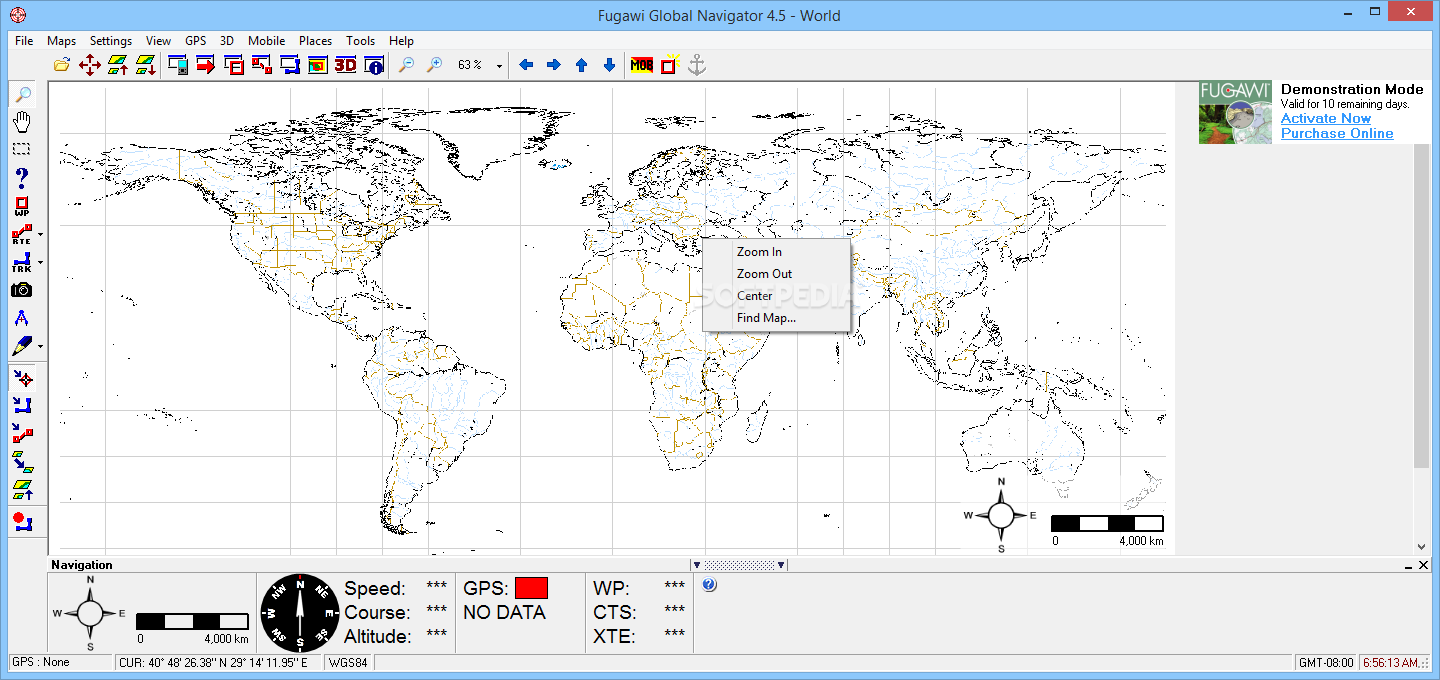Click the open map folder icon

[x=62, y=65]
